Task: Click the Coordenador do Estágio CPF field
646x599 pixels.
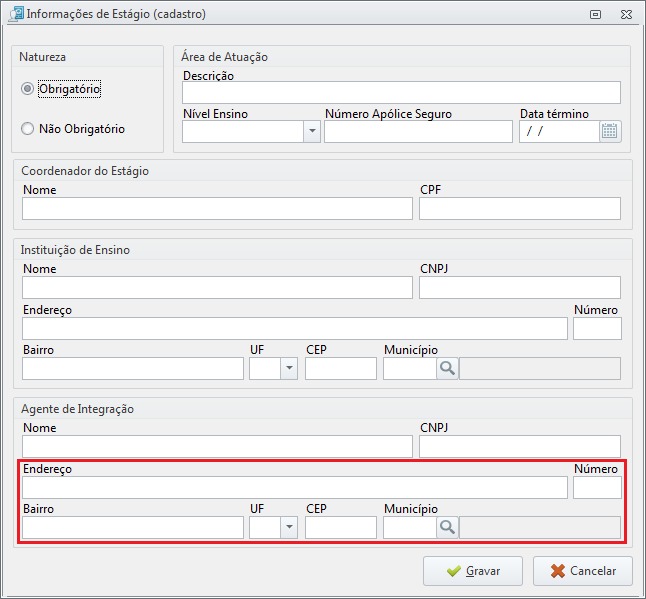Action: point(520,208)
